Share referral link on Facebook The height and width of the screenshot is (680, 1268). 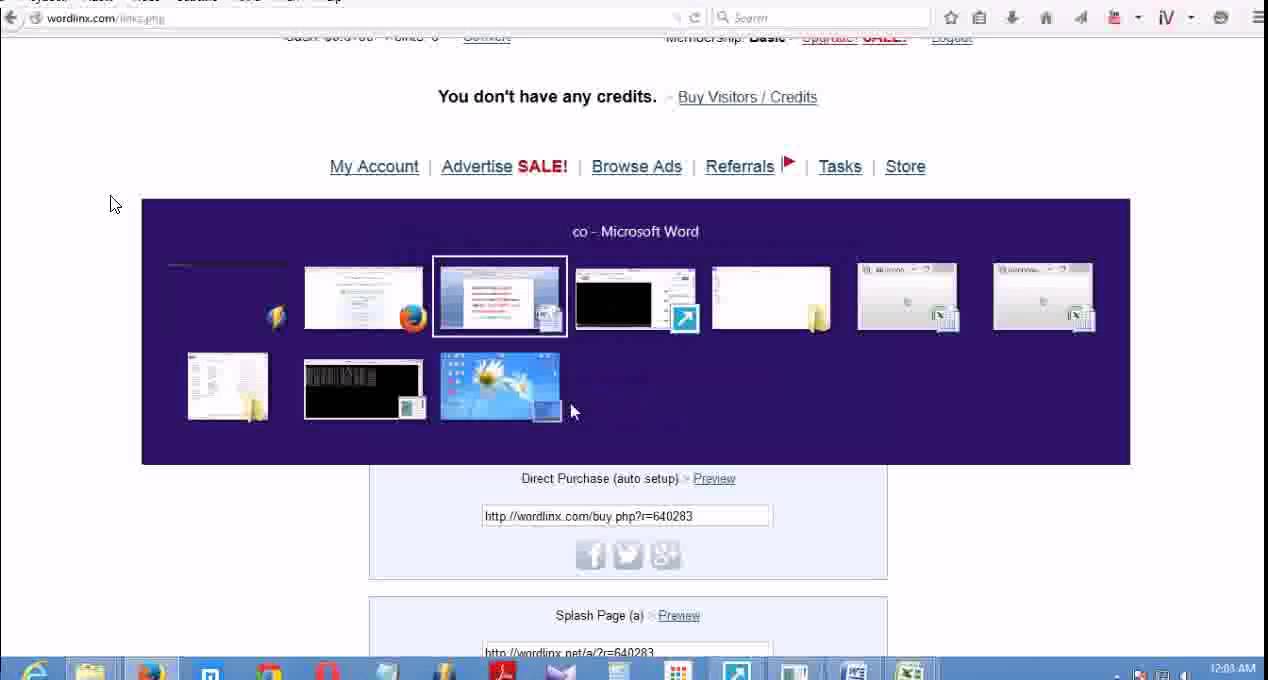[x=591, y=555]
